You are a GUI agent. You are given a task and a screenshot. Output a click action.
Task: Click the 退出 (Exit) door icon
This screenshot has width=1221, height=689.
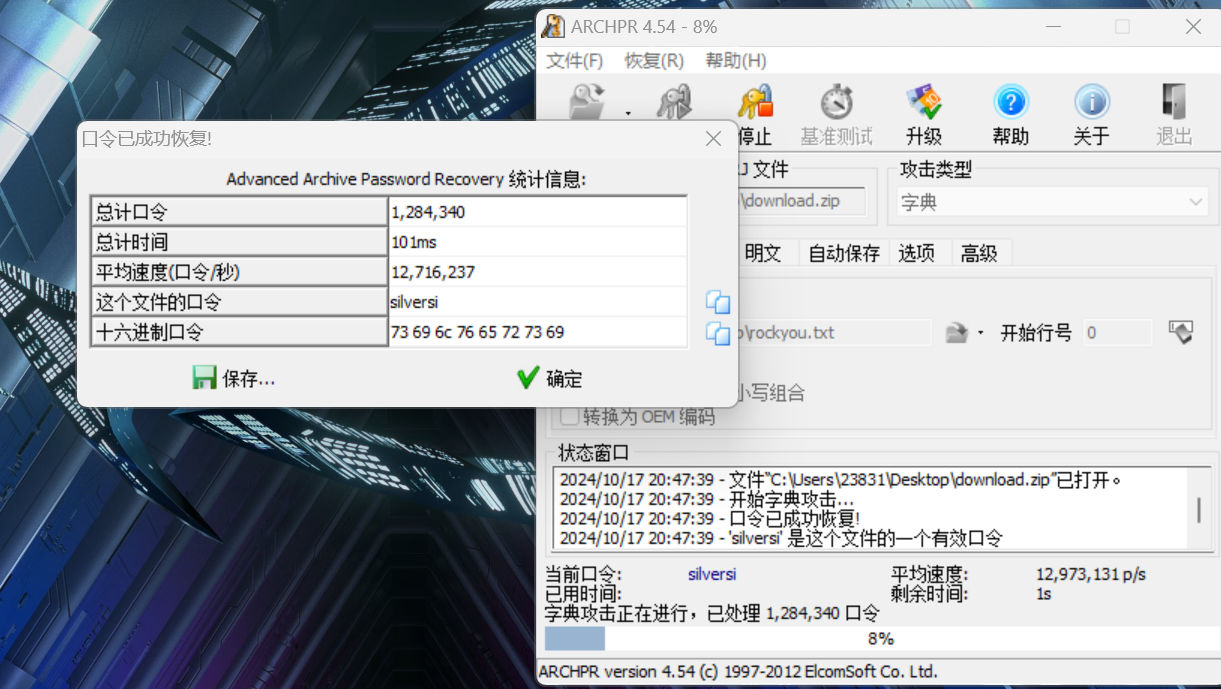coord(1174,115)
